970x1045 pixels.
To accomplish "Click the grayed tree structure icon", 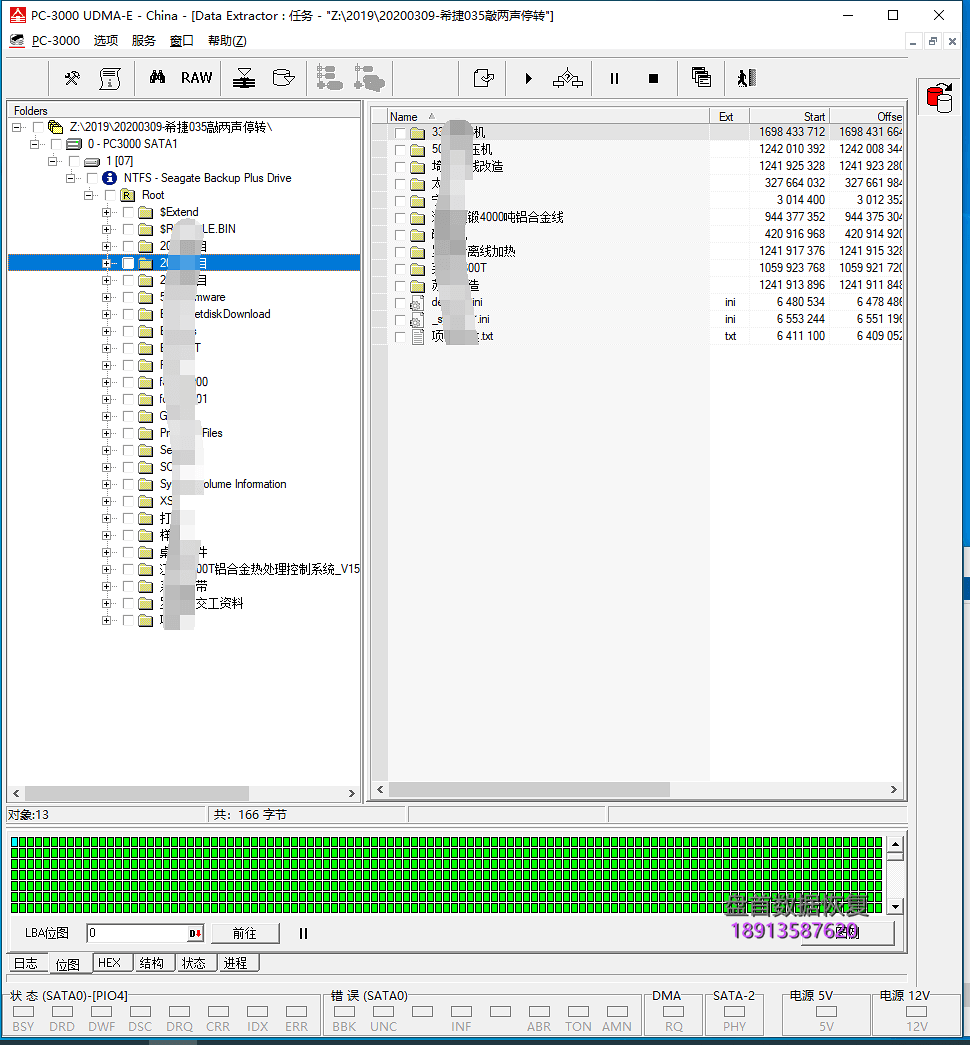I will click(x=329, y=78).
